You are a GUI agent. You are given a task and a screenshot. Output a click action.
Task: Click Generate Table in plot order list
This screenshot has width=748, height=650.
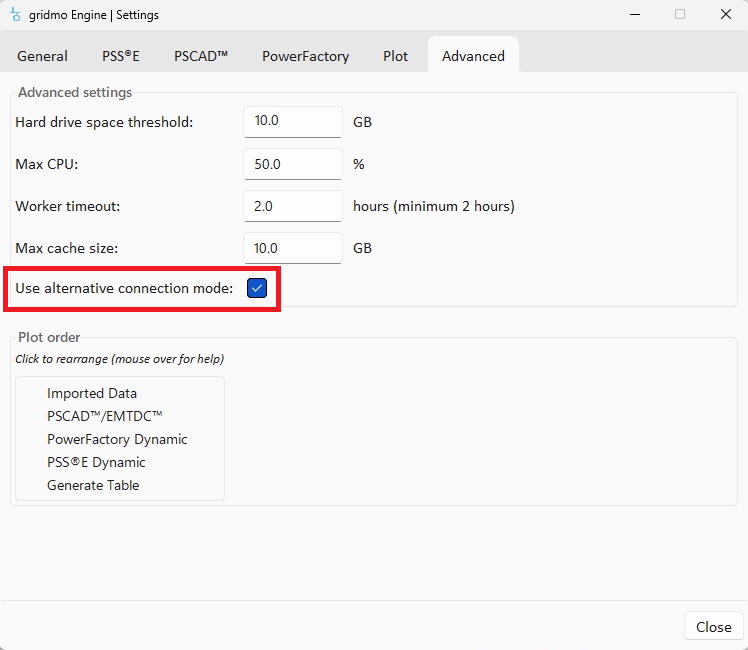pyautogui.click(x=93, y=485)
